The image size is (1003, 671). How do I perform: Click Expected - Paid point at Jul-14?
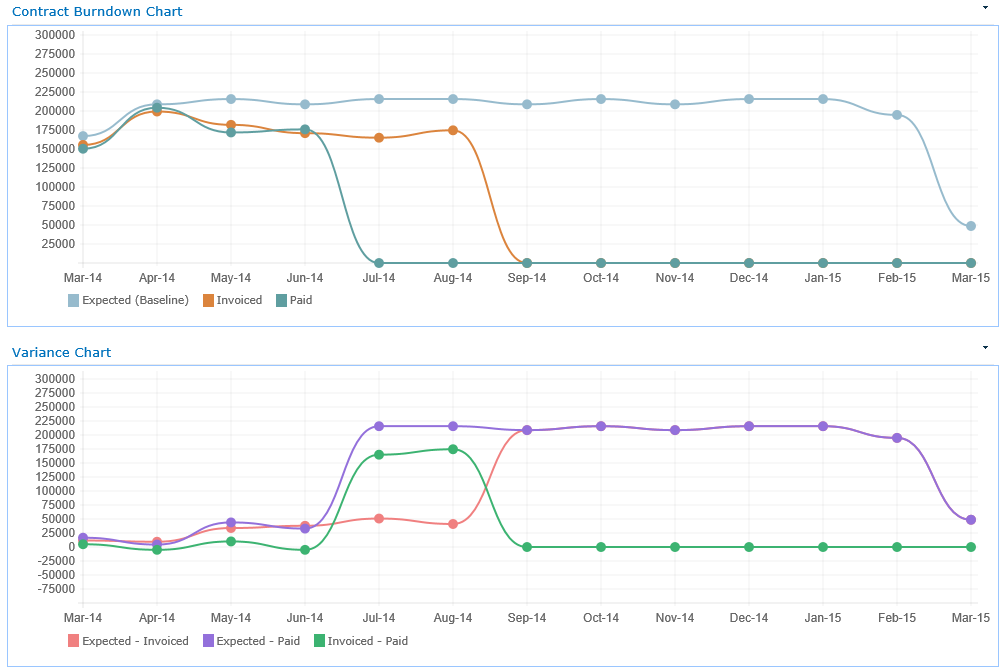click(379, 426)
